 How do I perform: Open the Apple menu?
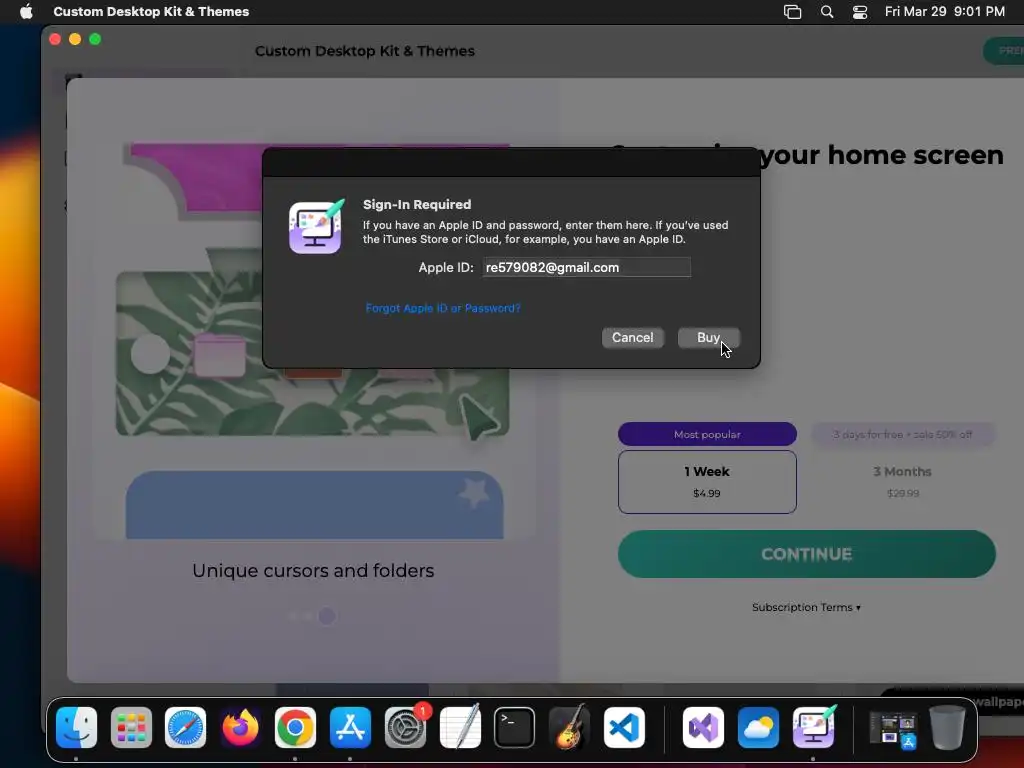click(x=26, y=11)
